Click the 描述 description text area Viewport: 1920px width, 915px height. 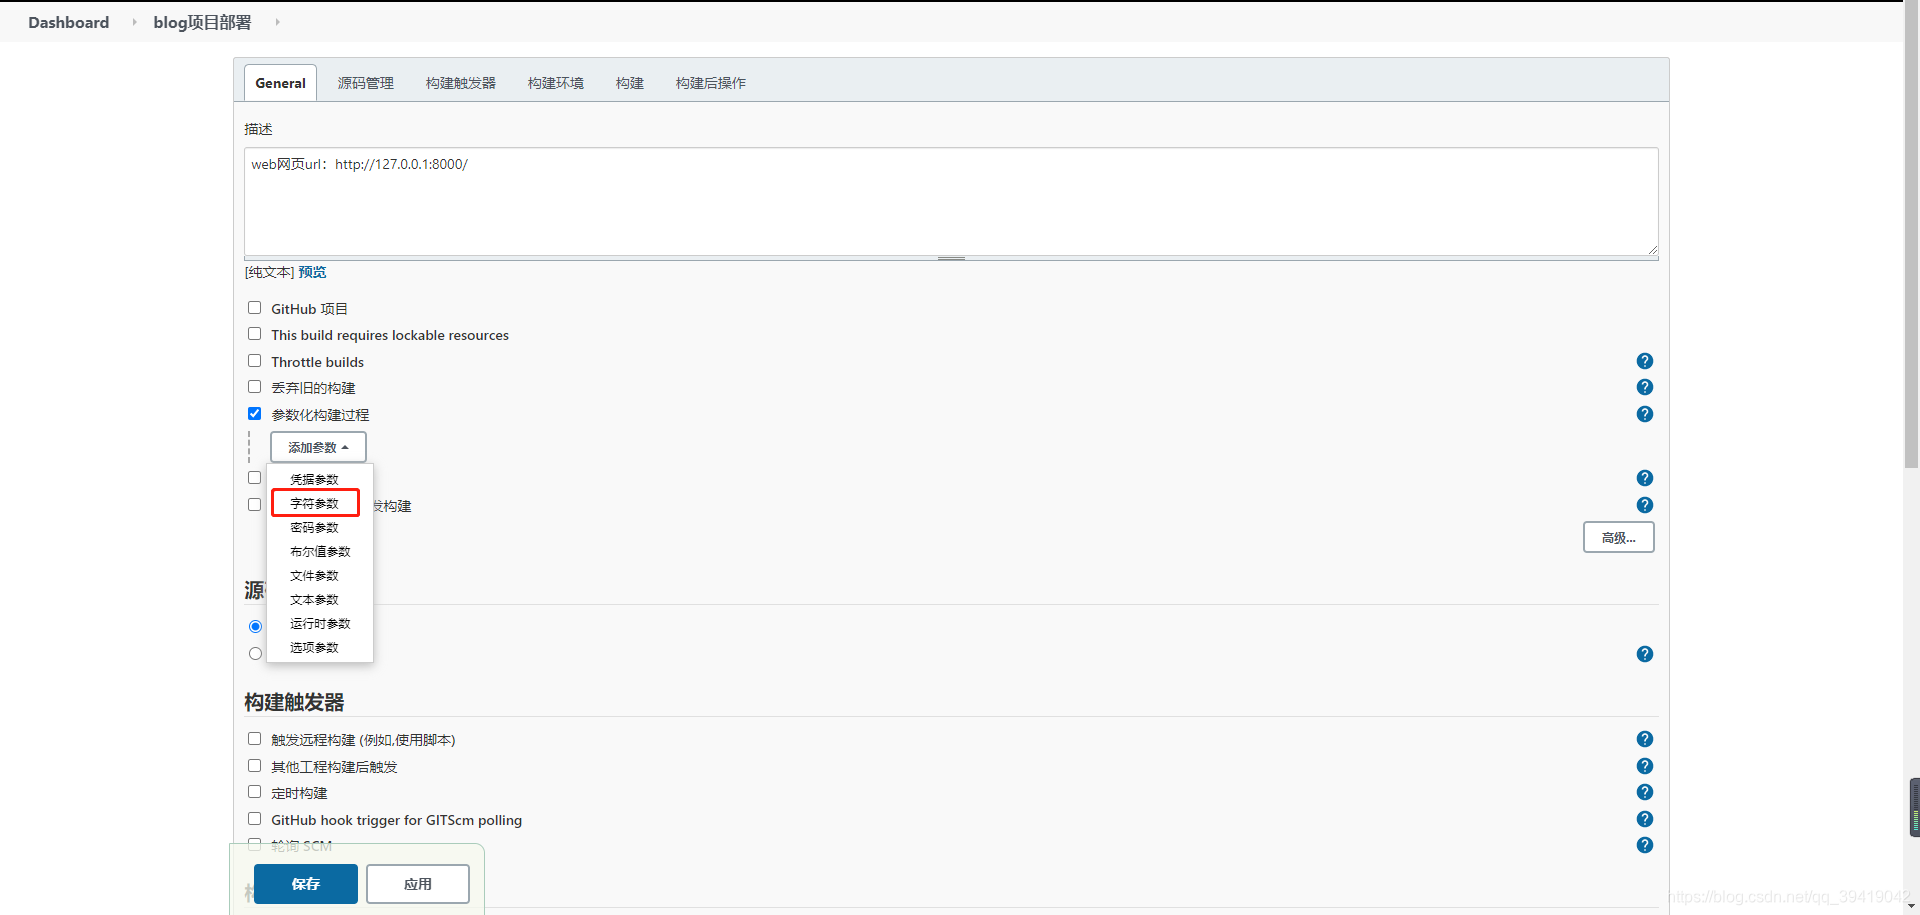pos(951,202)
